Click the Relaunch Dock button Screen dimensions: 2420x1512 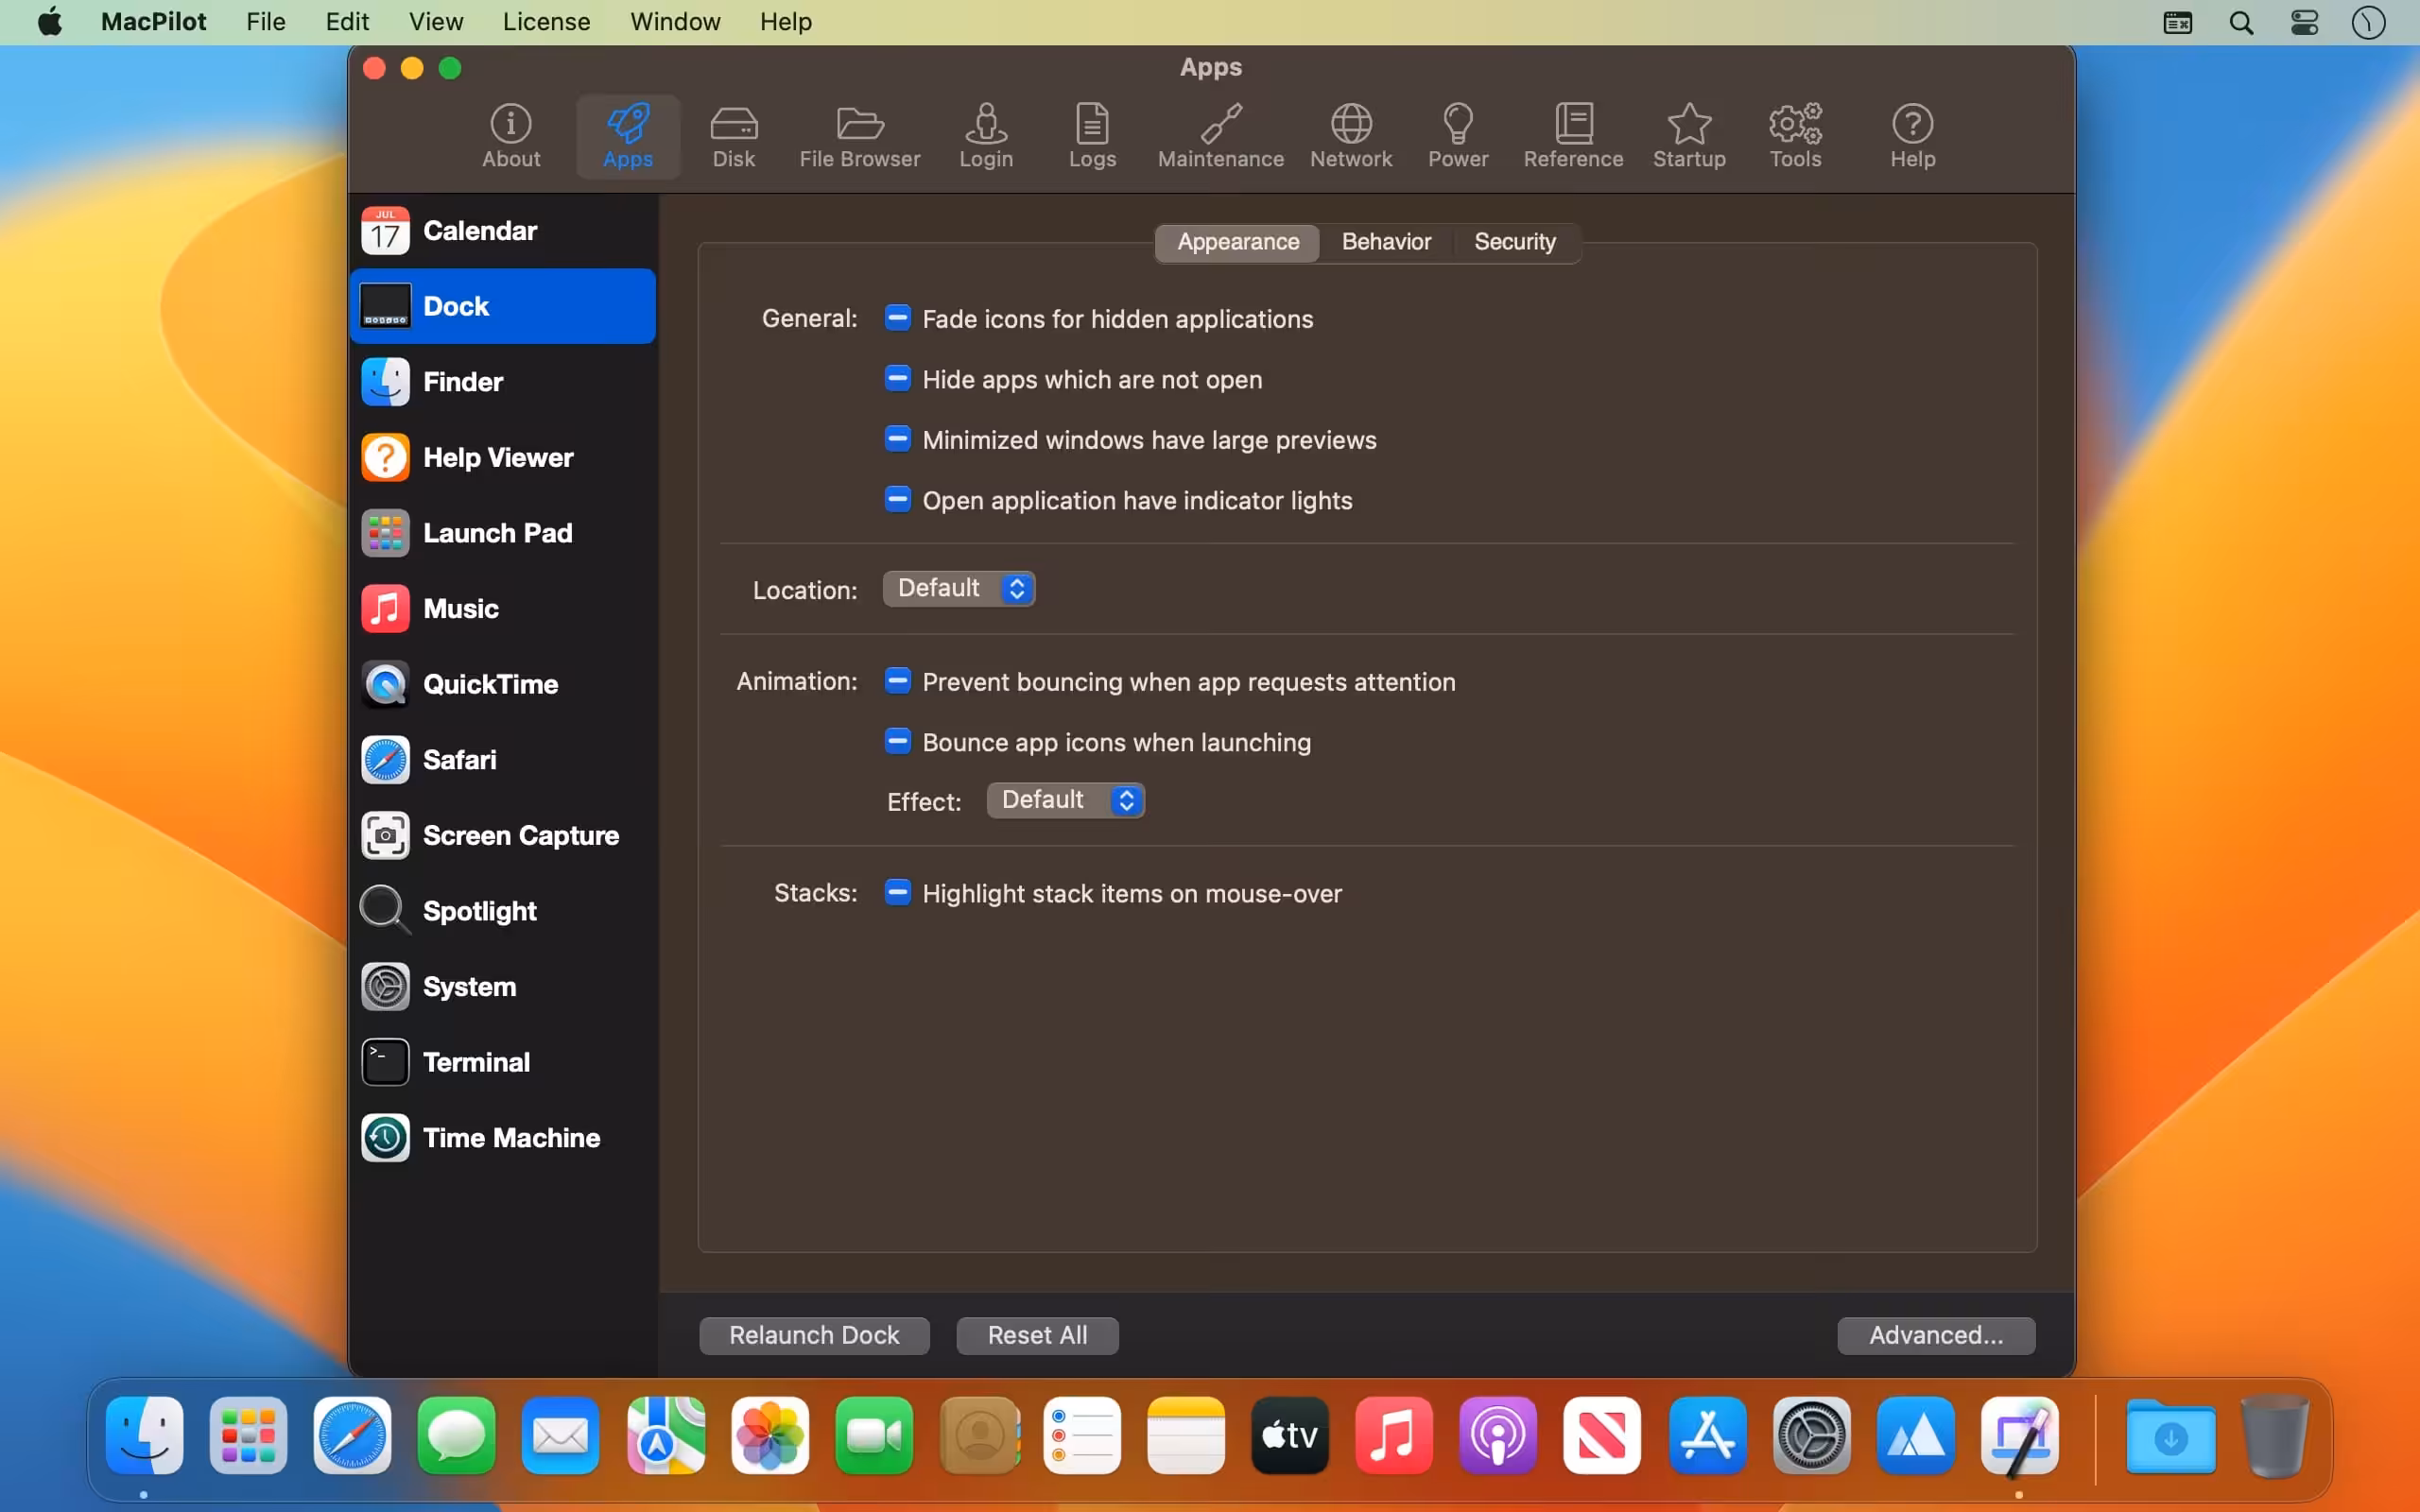pos(814,1335)
